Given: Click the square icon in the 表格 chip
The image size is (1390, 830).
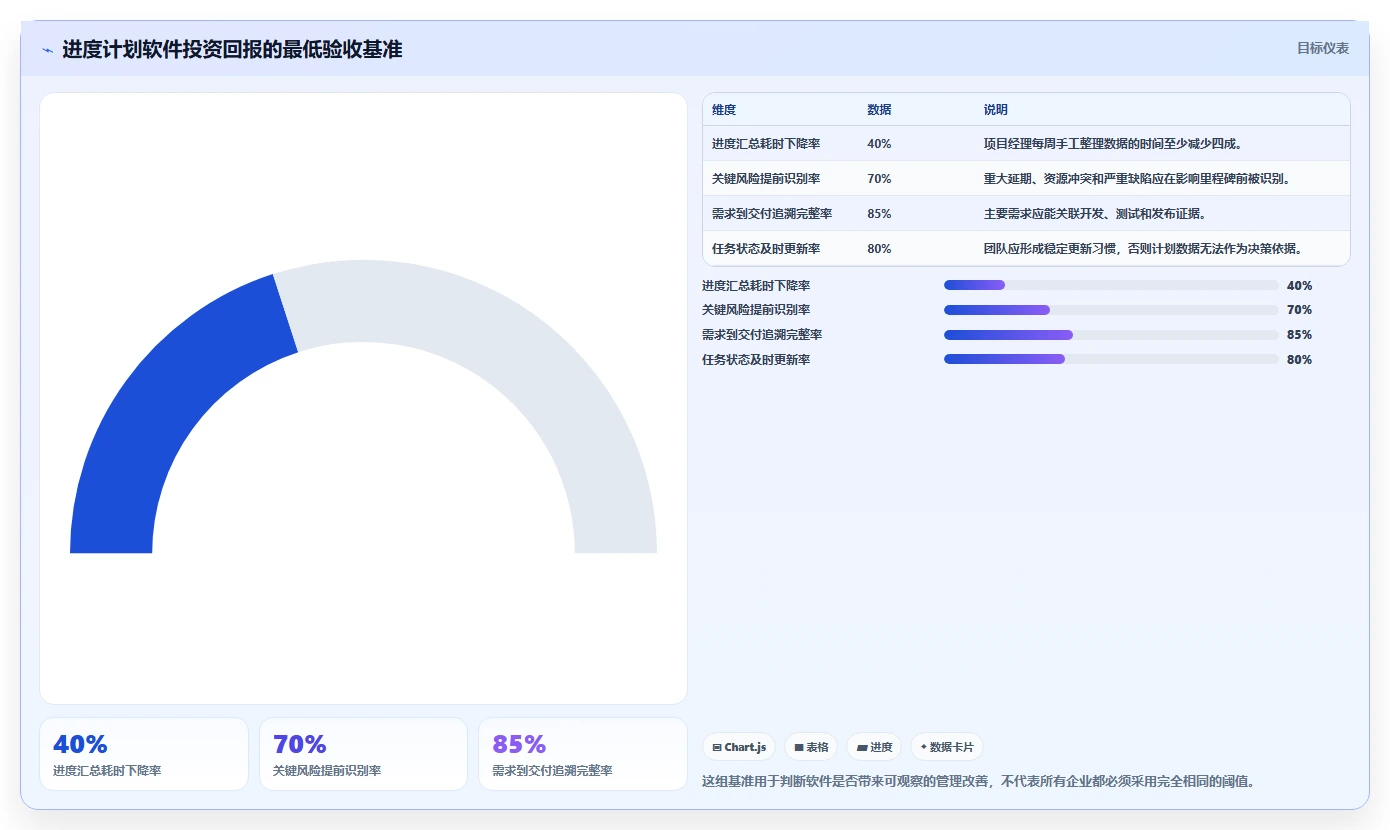Looking at the screenshot, I should point(799,747).
